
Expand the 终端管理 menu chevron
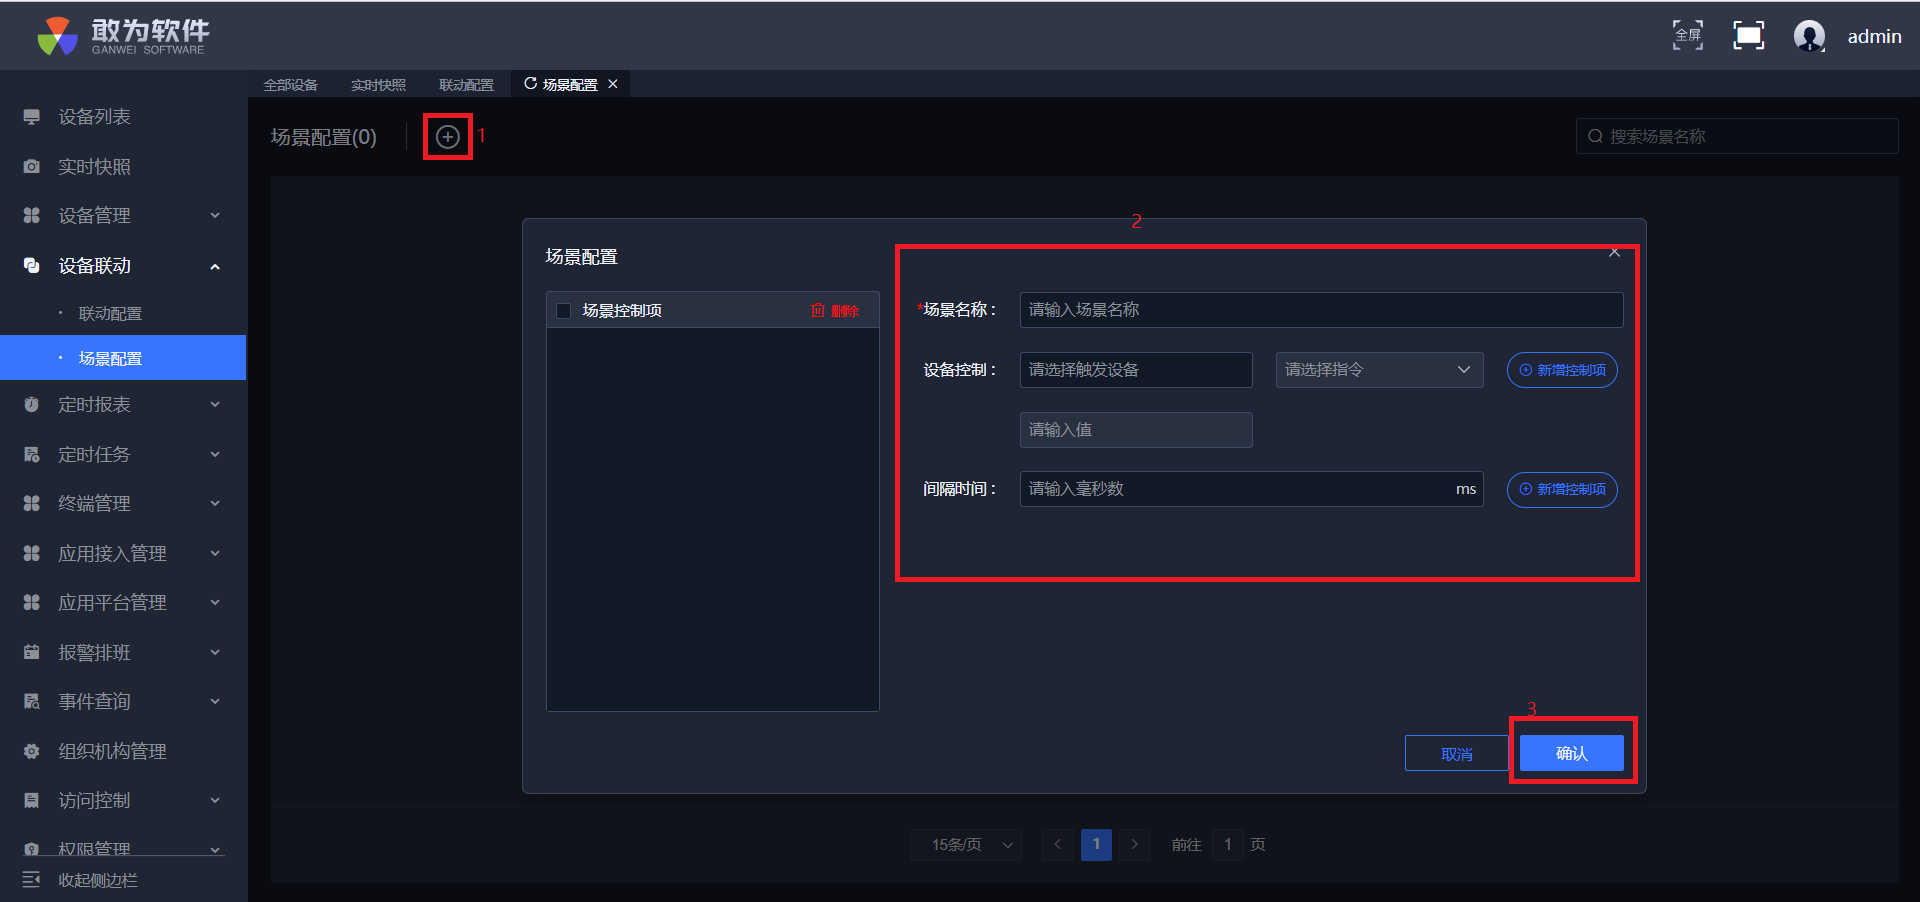(215, 504)
